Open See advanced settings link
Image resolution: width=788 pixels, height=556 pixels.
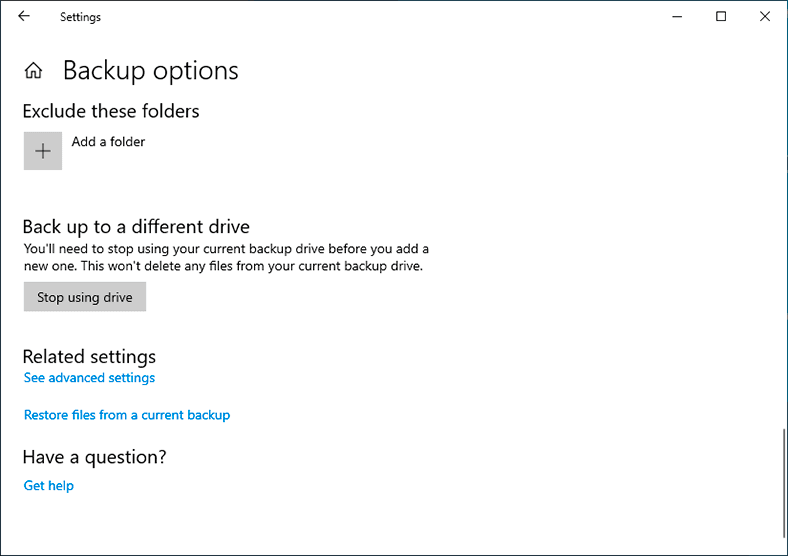tap(89, 378)
